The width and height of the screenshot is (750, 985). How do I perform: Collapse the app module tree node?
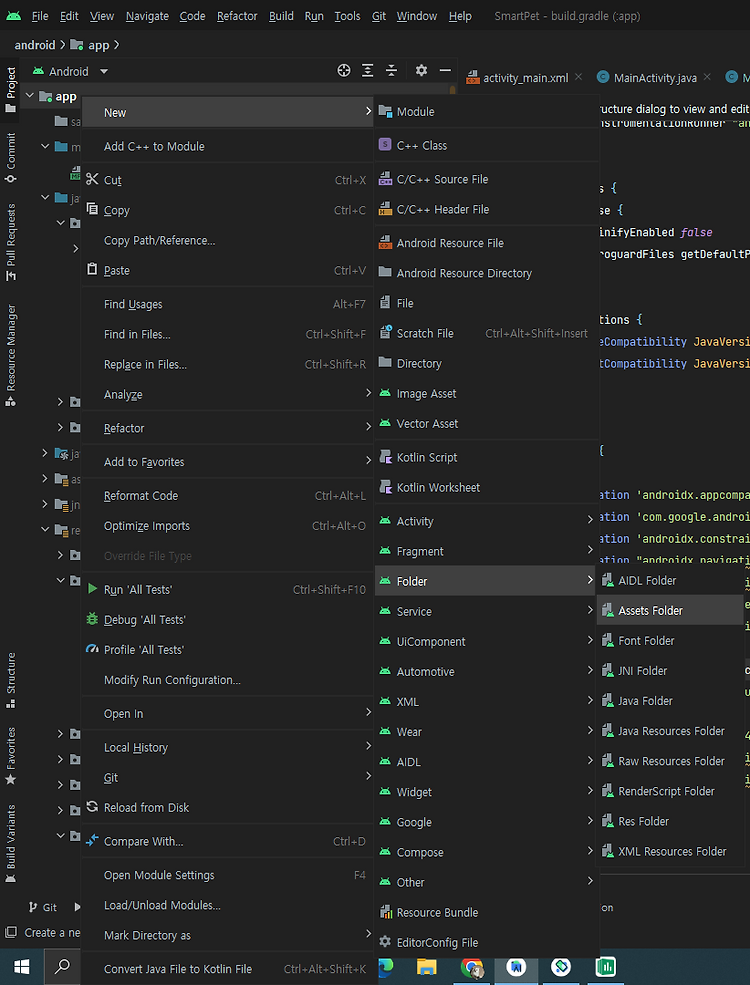pos(29,95)
